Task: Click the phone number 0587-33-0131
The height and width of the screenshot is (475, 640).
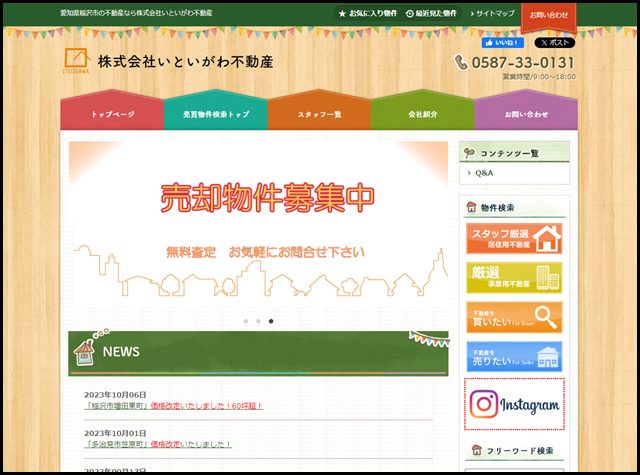Action: 523,63
